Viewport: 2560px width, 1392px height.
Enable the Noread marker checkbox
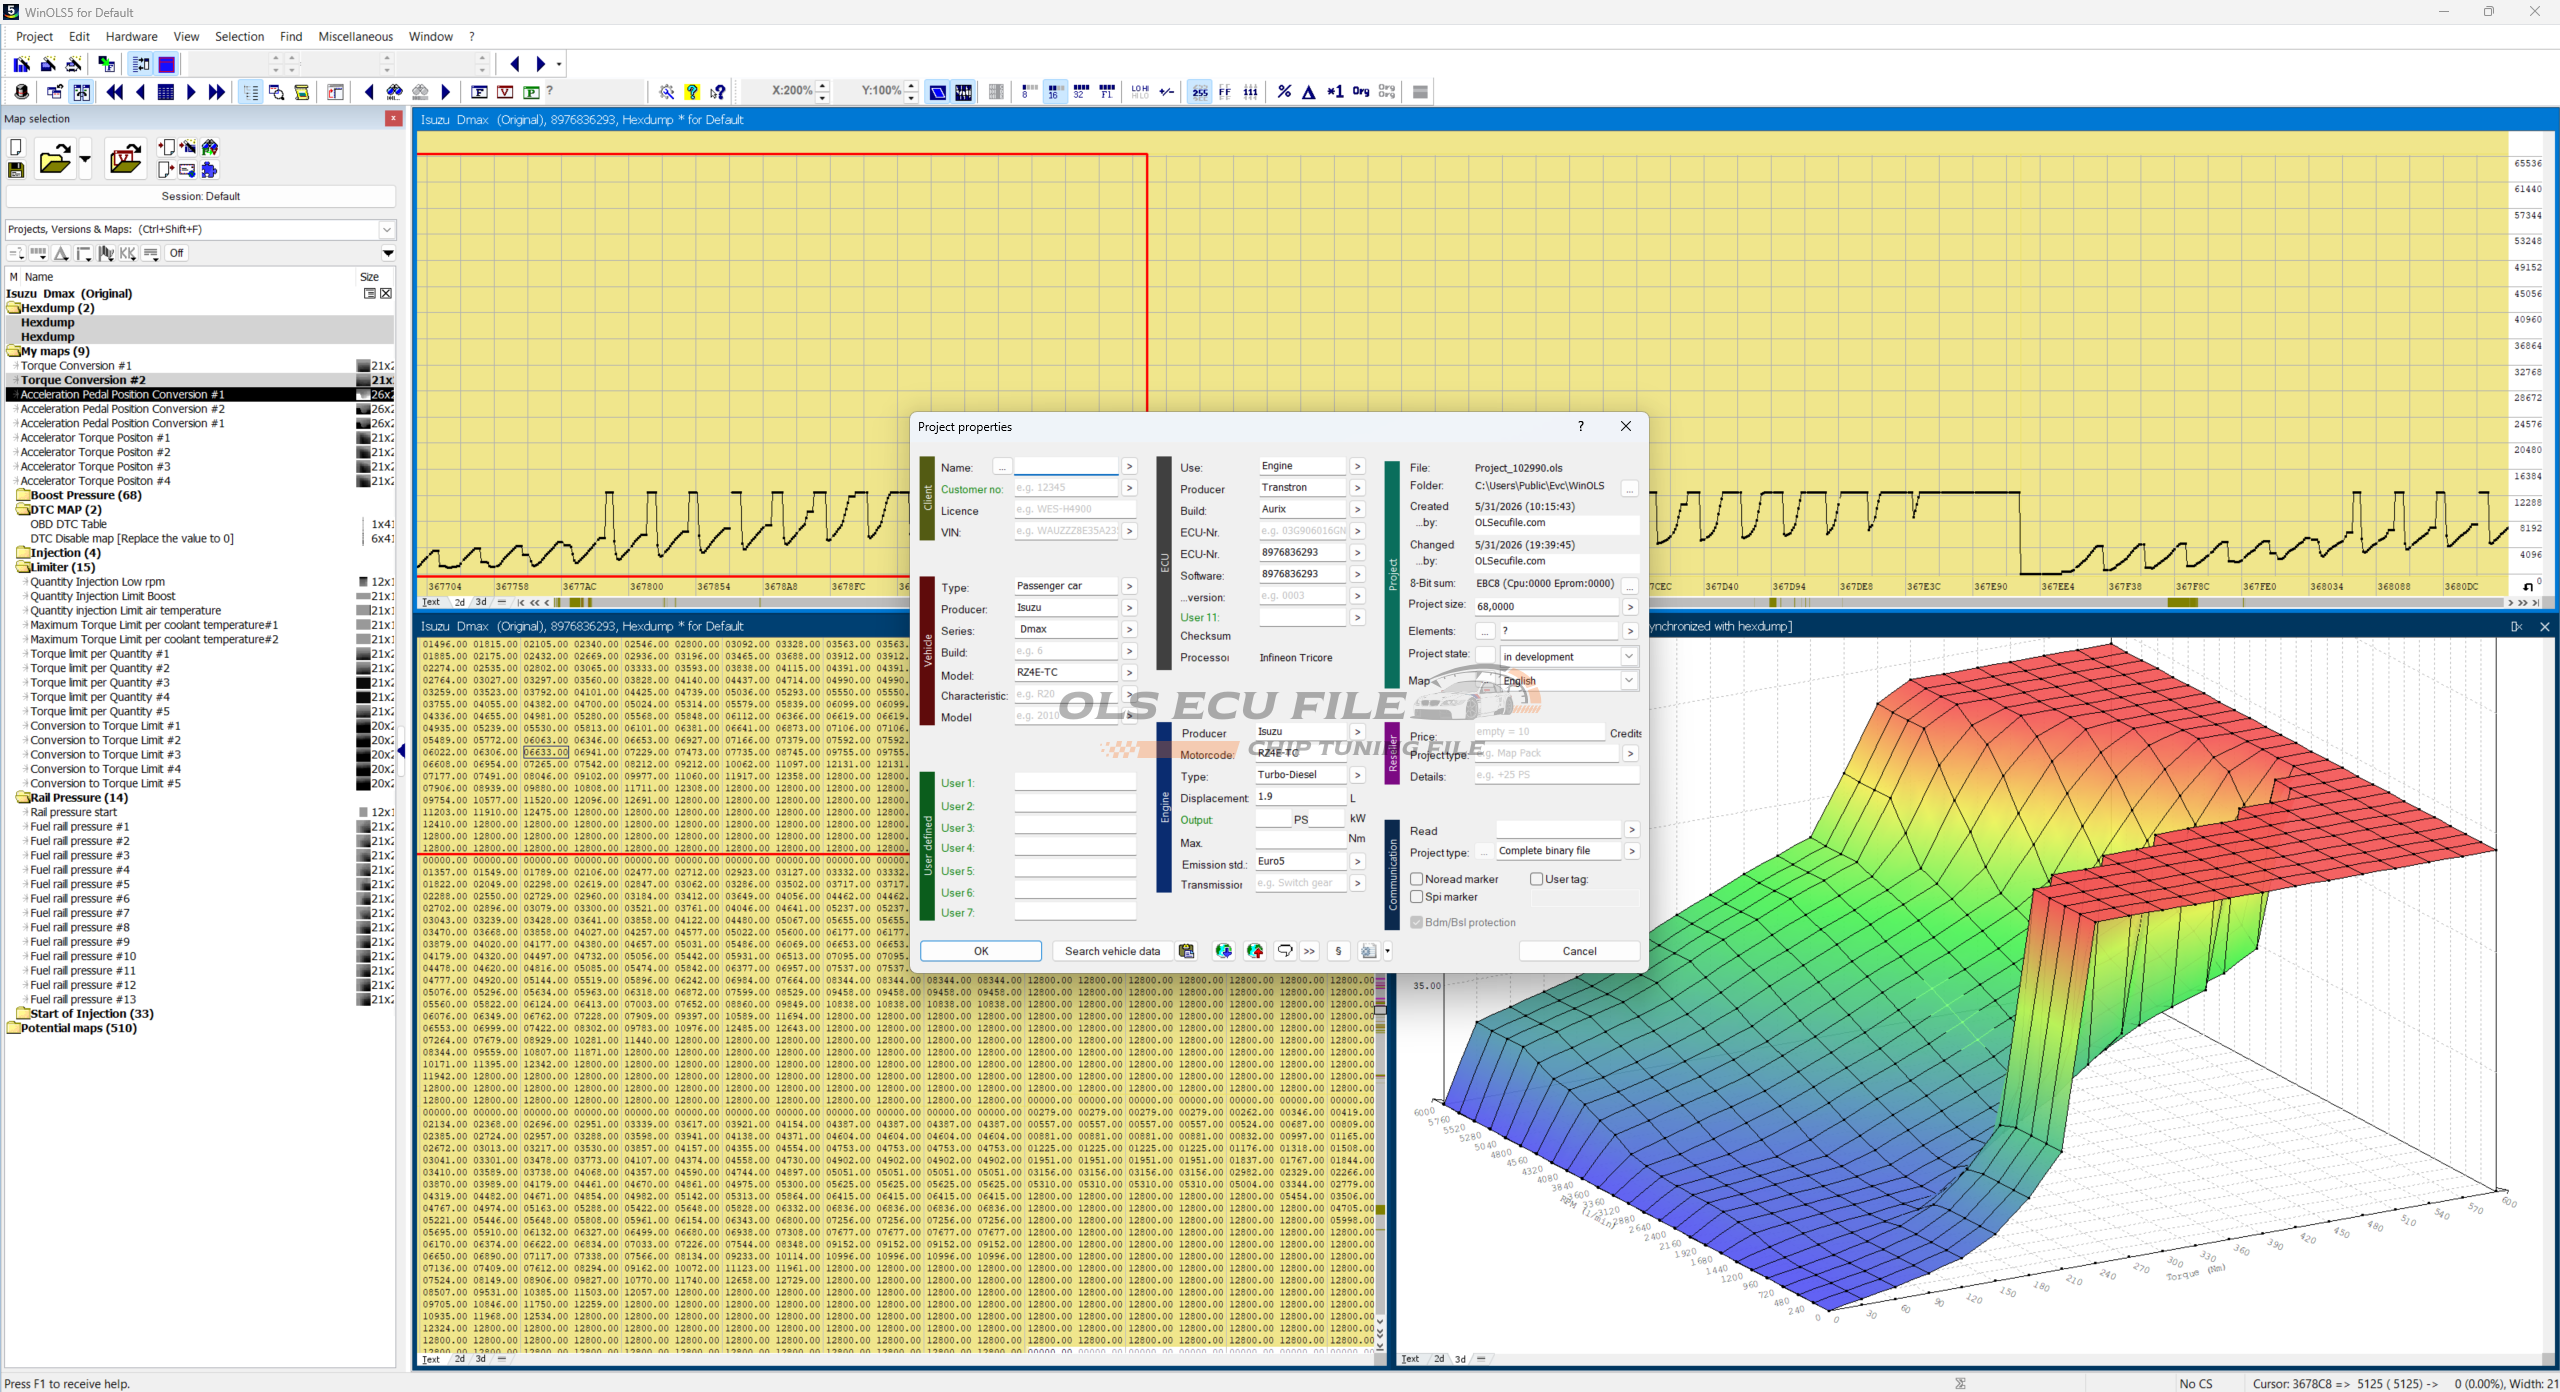click(x=1417, y=879)
